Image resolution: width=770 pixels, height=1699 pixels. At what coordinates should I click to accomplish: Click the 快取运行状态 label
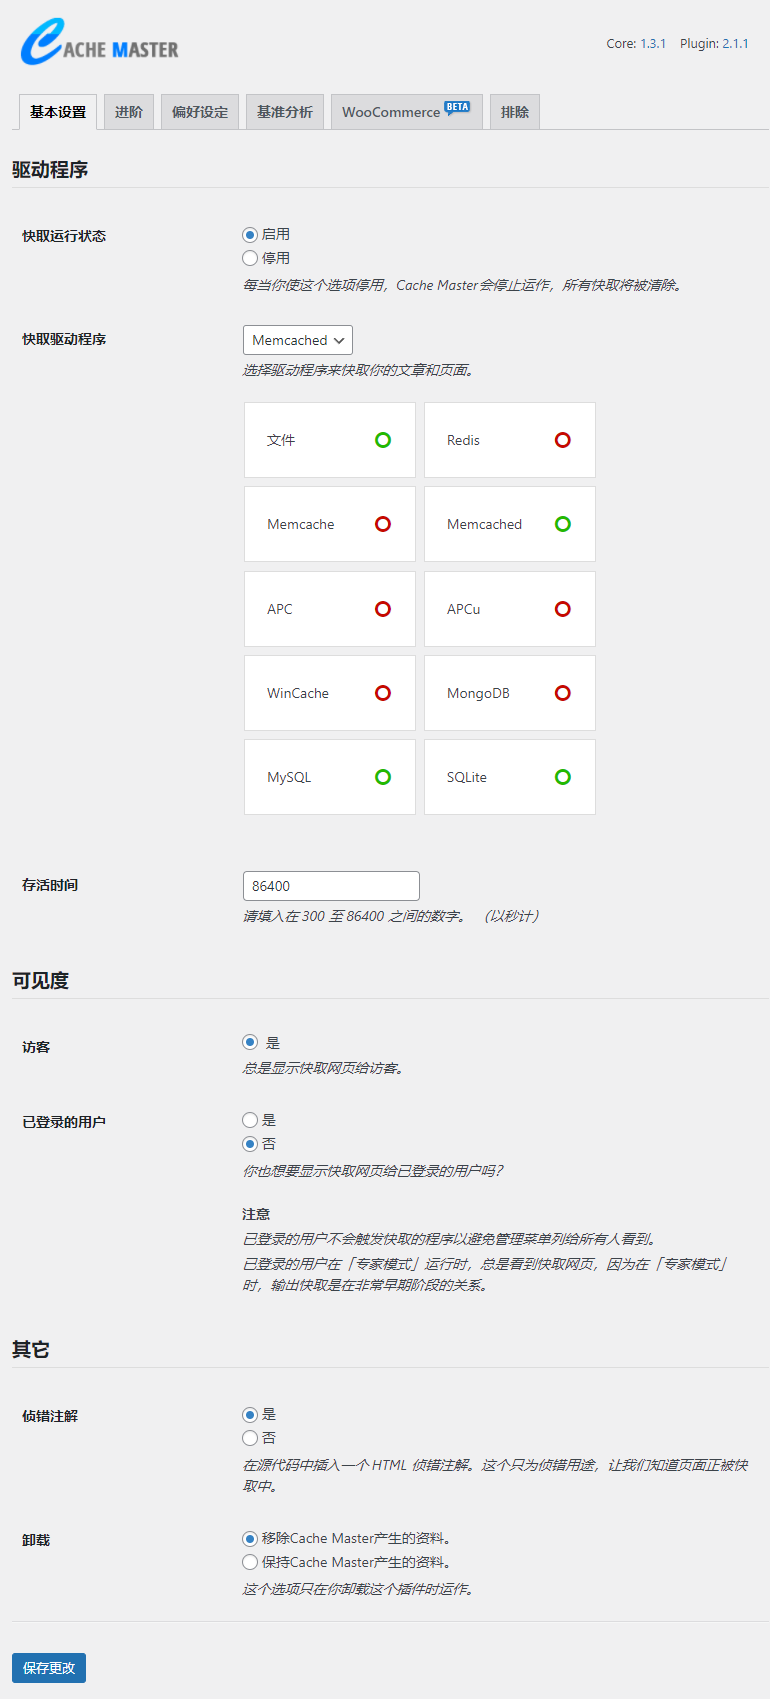click(x=64, y=236)
